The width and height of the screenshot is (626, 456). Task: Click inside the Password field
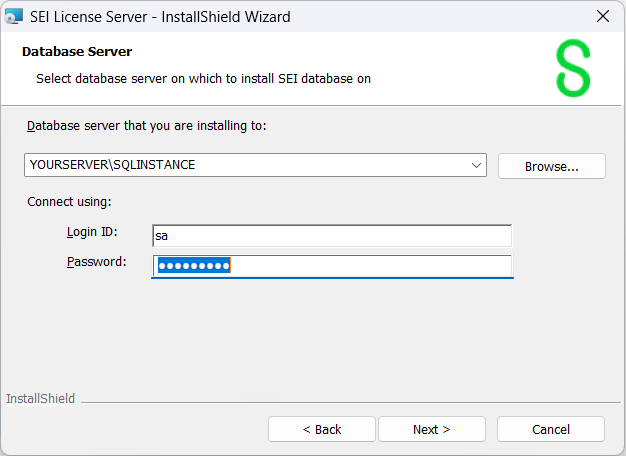(x=331, y=265)
